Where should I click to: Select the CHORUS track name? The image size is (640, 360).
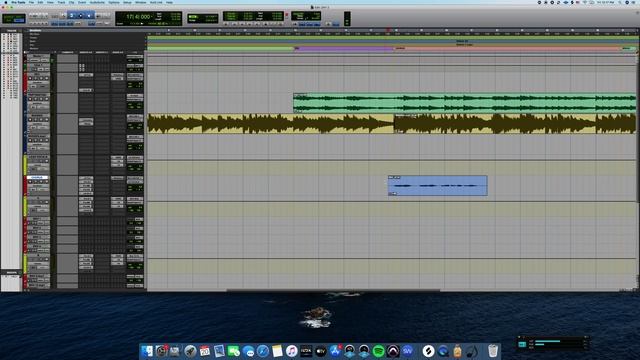(37, 178)
